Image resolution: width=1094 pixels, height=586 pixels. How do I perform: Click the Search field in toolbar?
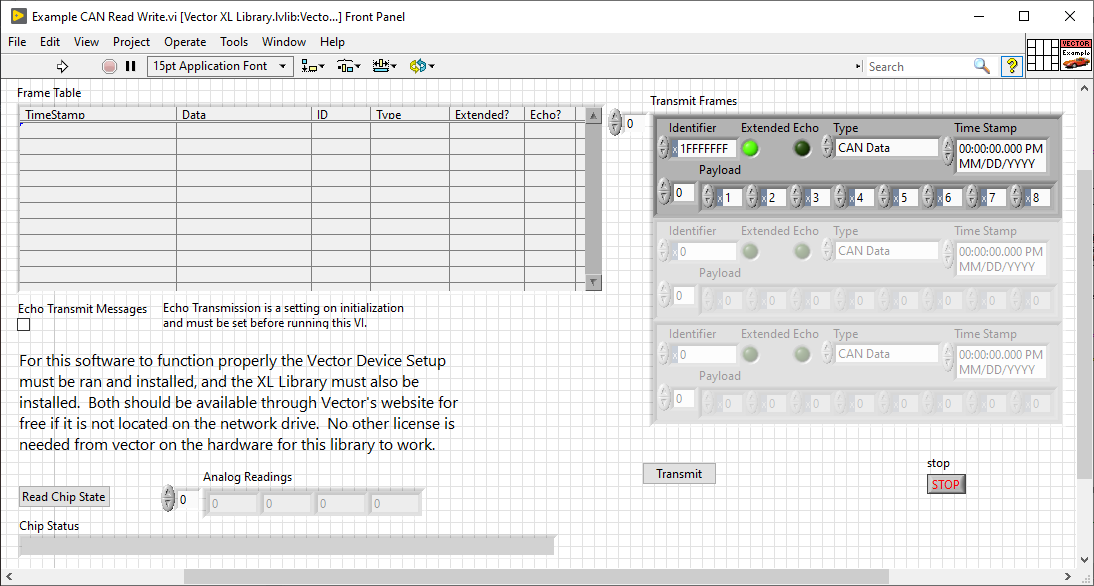click(919, 66)
